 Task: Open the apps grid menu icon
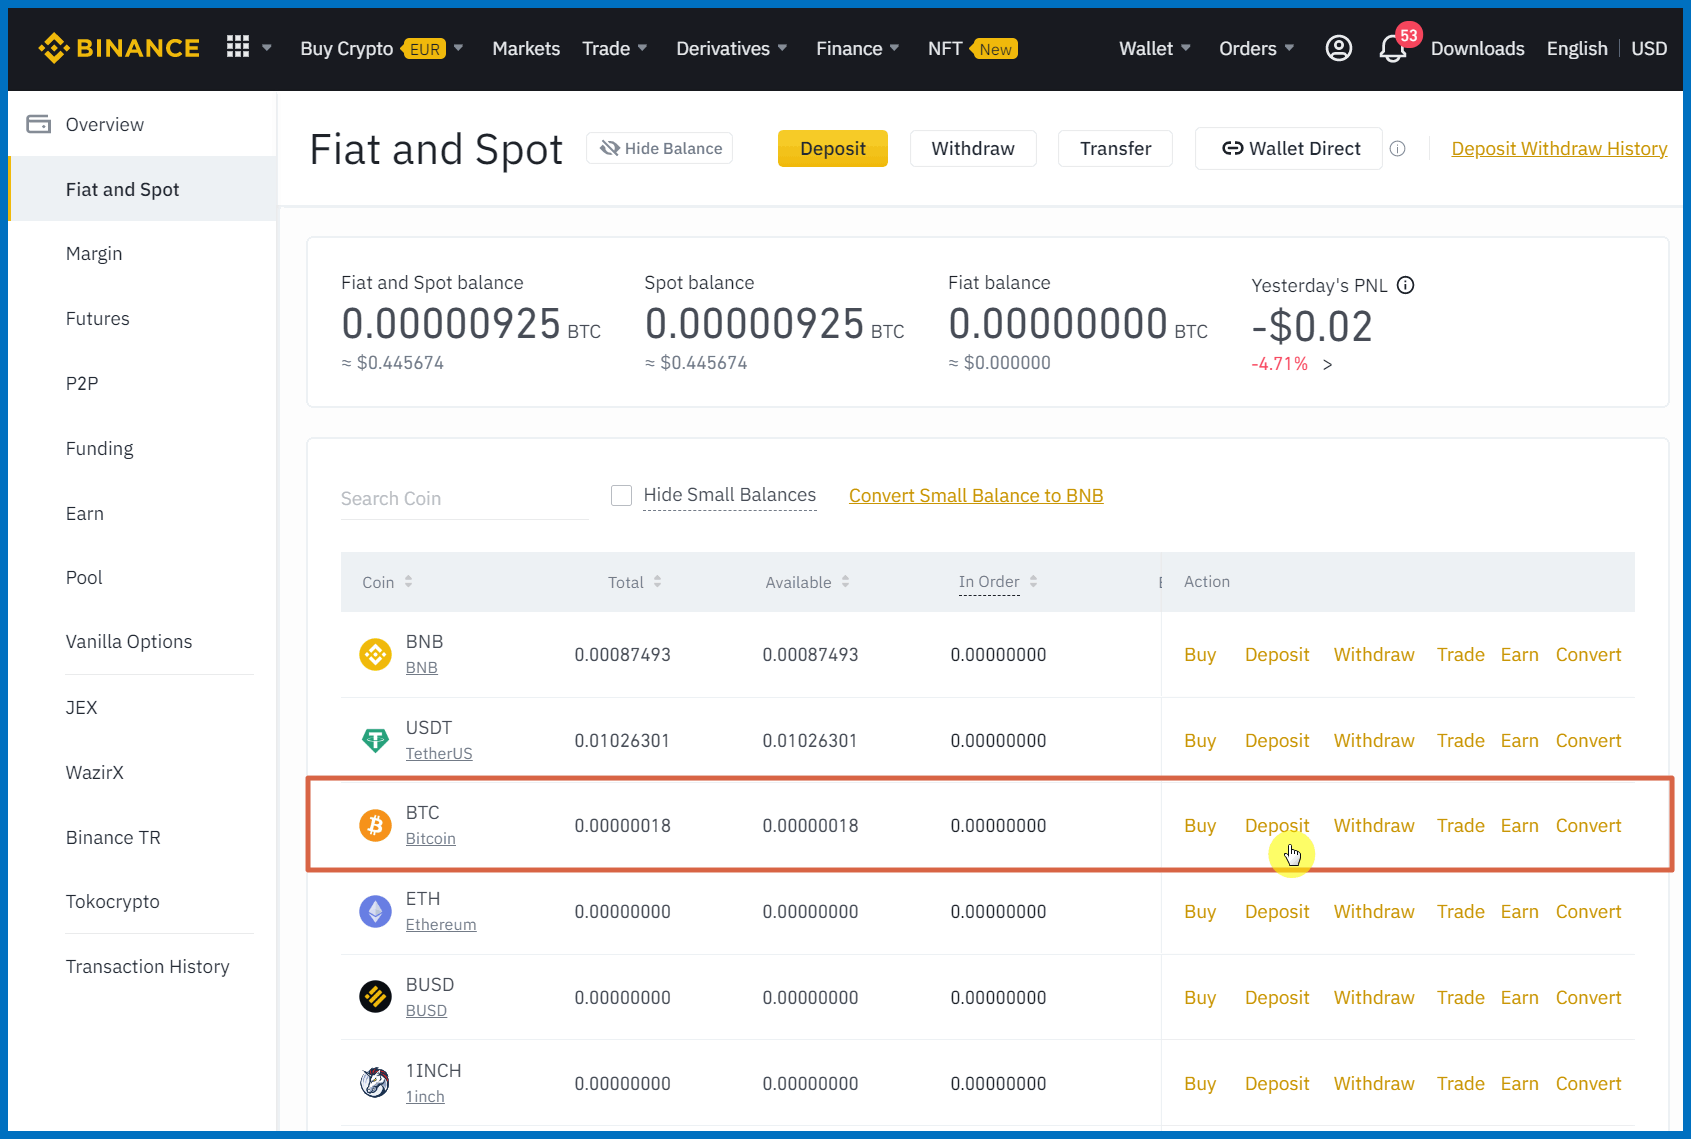tap(238, 47)
